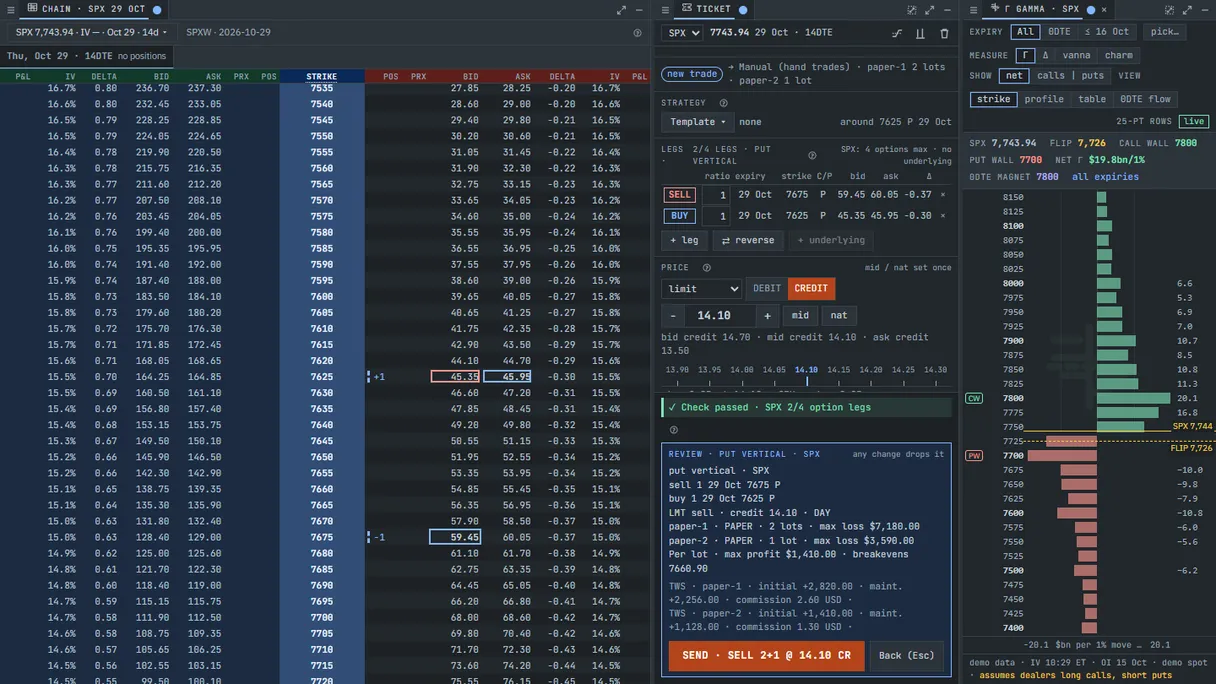Viewport: 1216px width, 684px height.
Task: Select the TICKET panel tab
Action: [706, 9]
